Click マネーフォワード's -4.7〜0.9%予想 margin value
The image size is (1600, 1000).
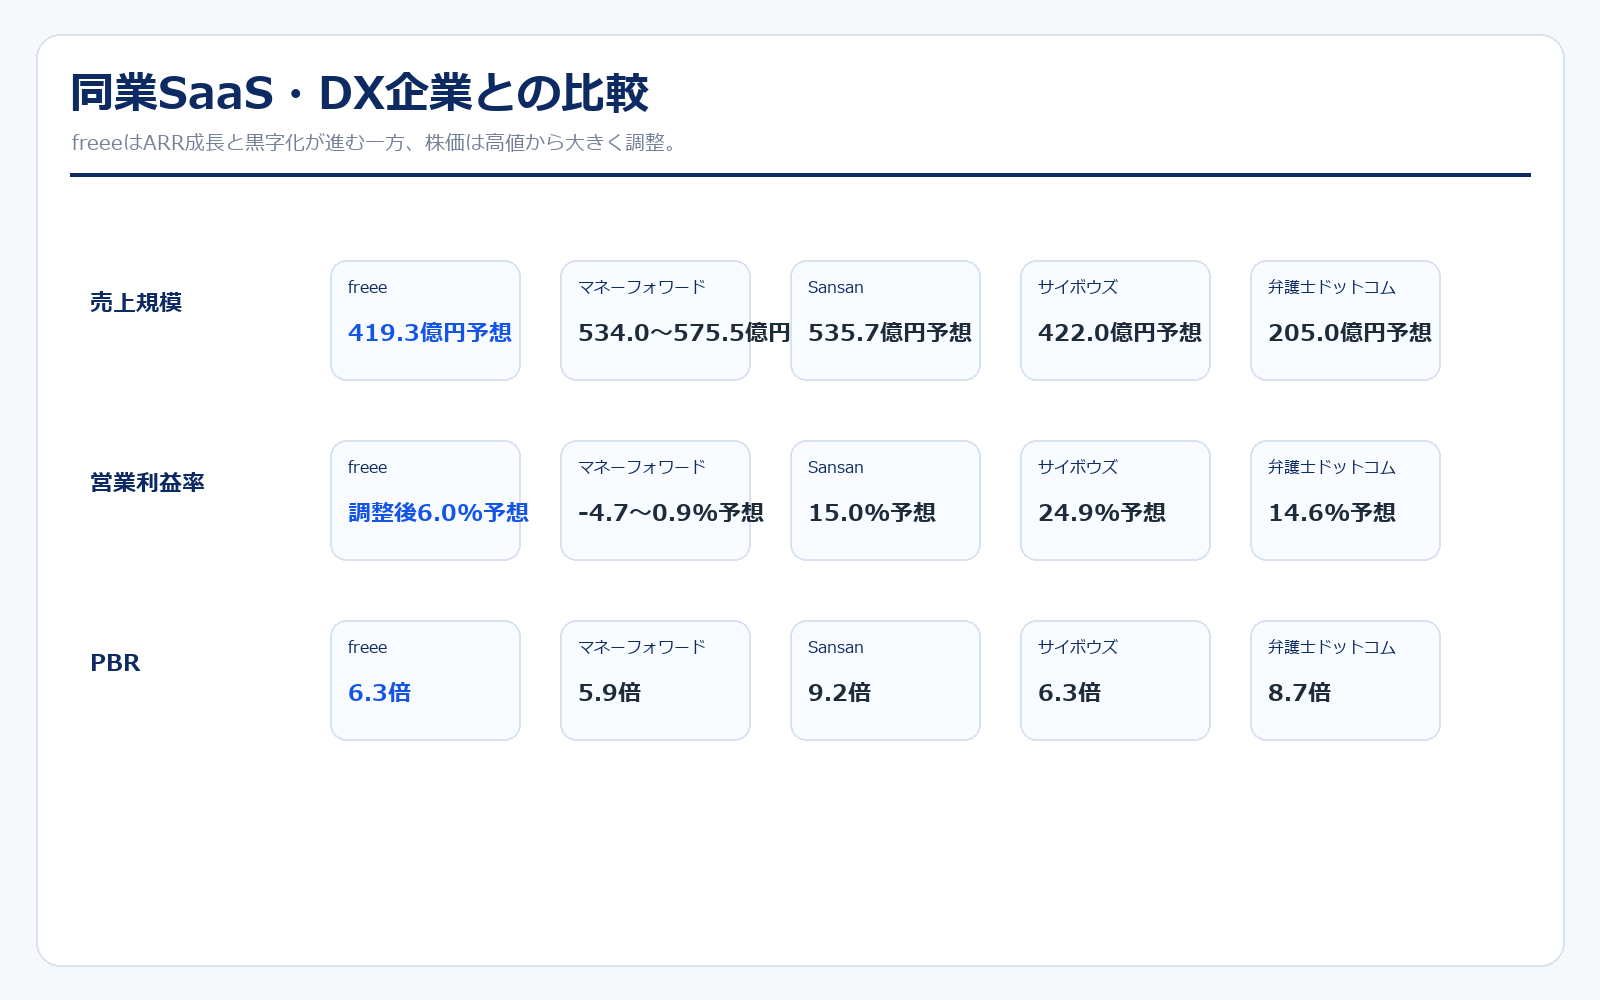click(x=671, y=512)
